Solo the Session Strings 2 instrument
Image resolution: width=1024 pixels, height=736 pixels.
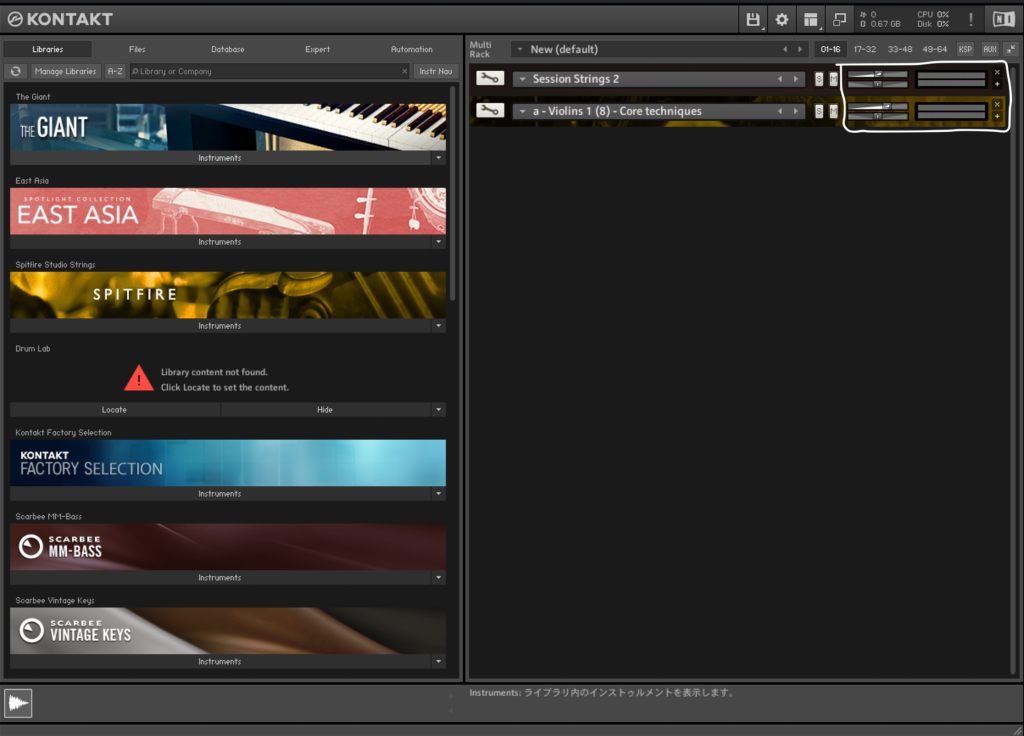(x=819, y=79)
